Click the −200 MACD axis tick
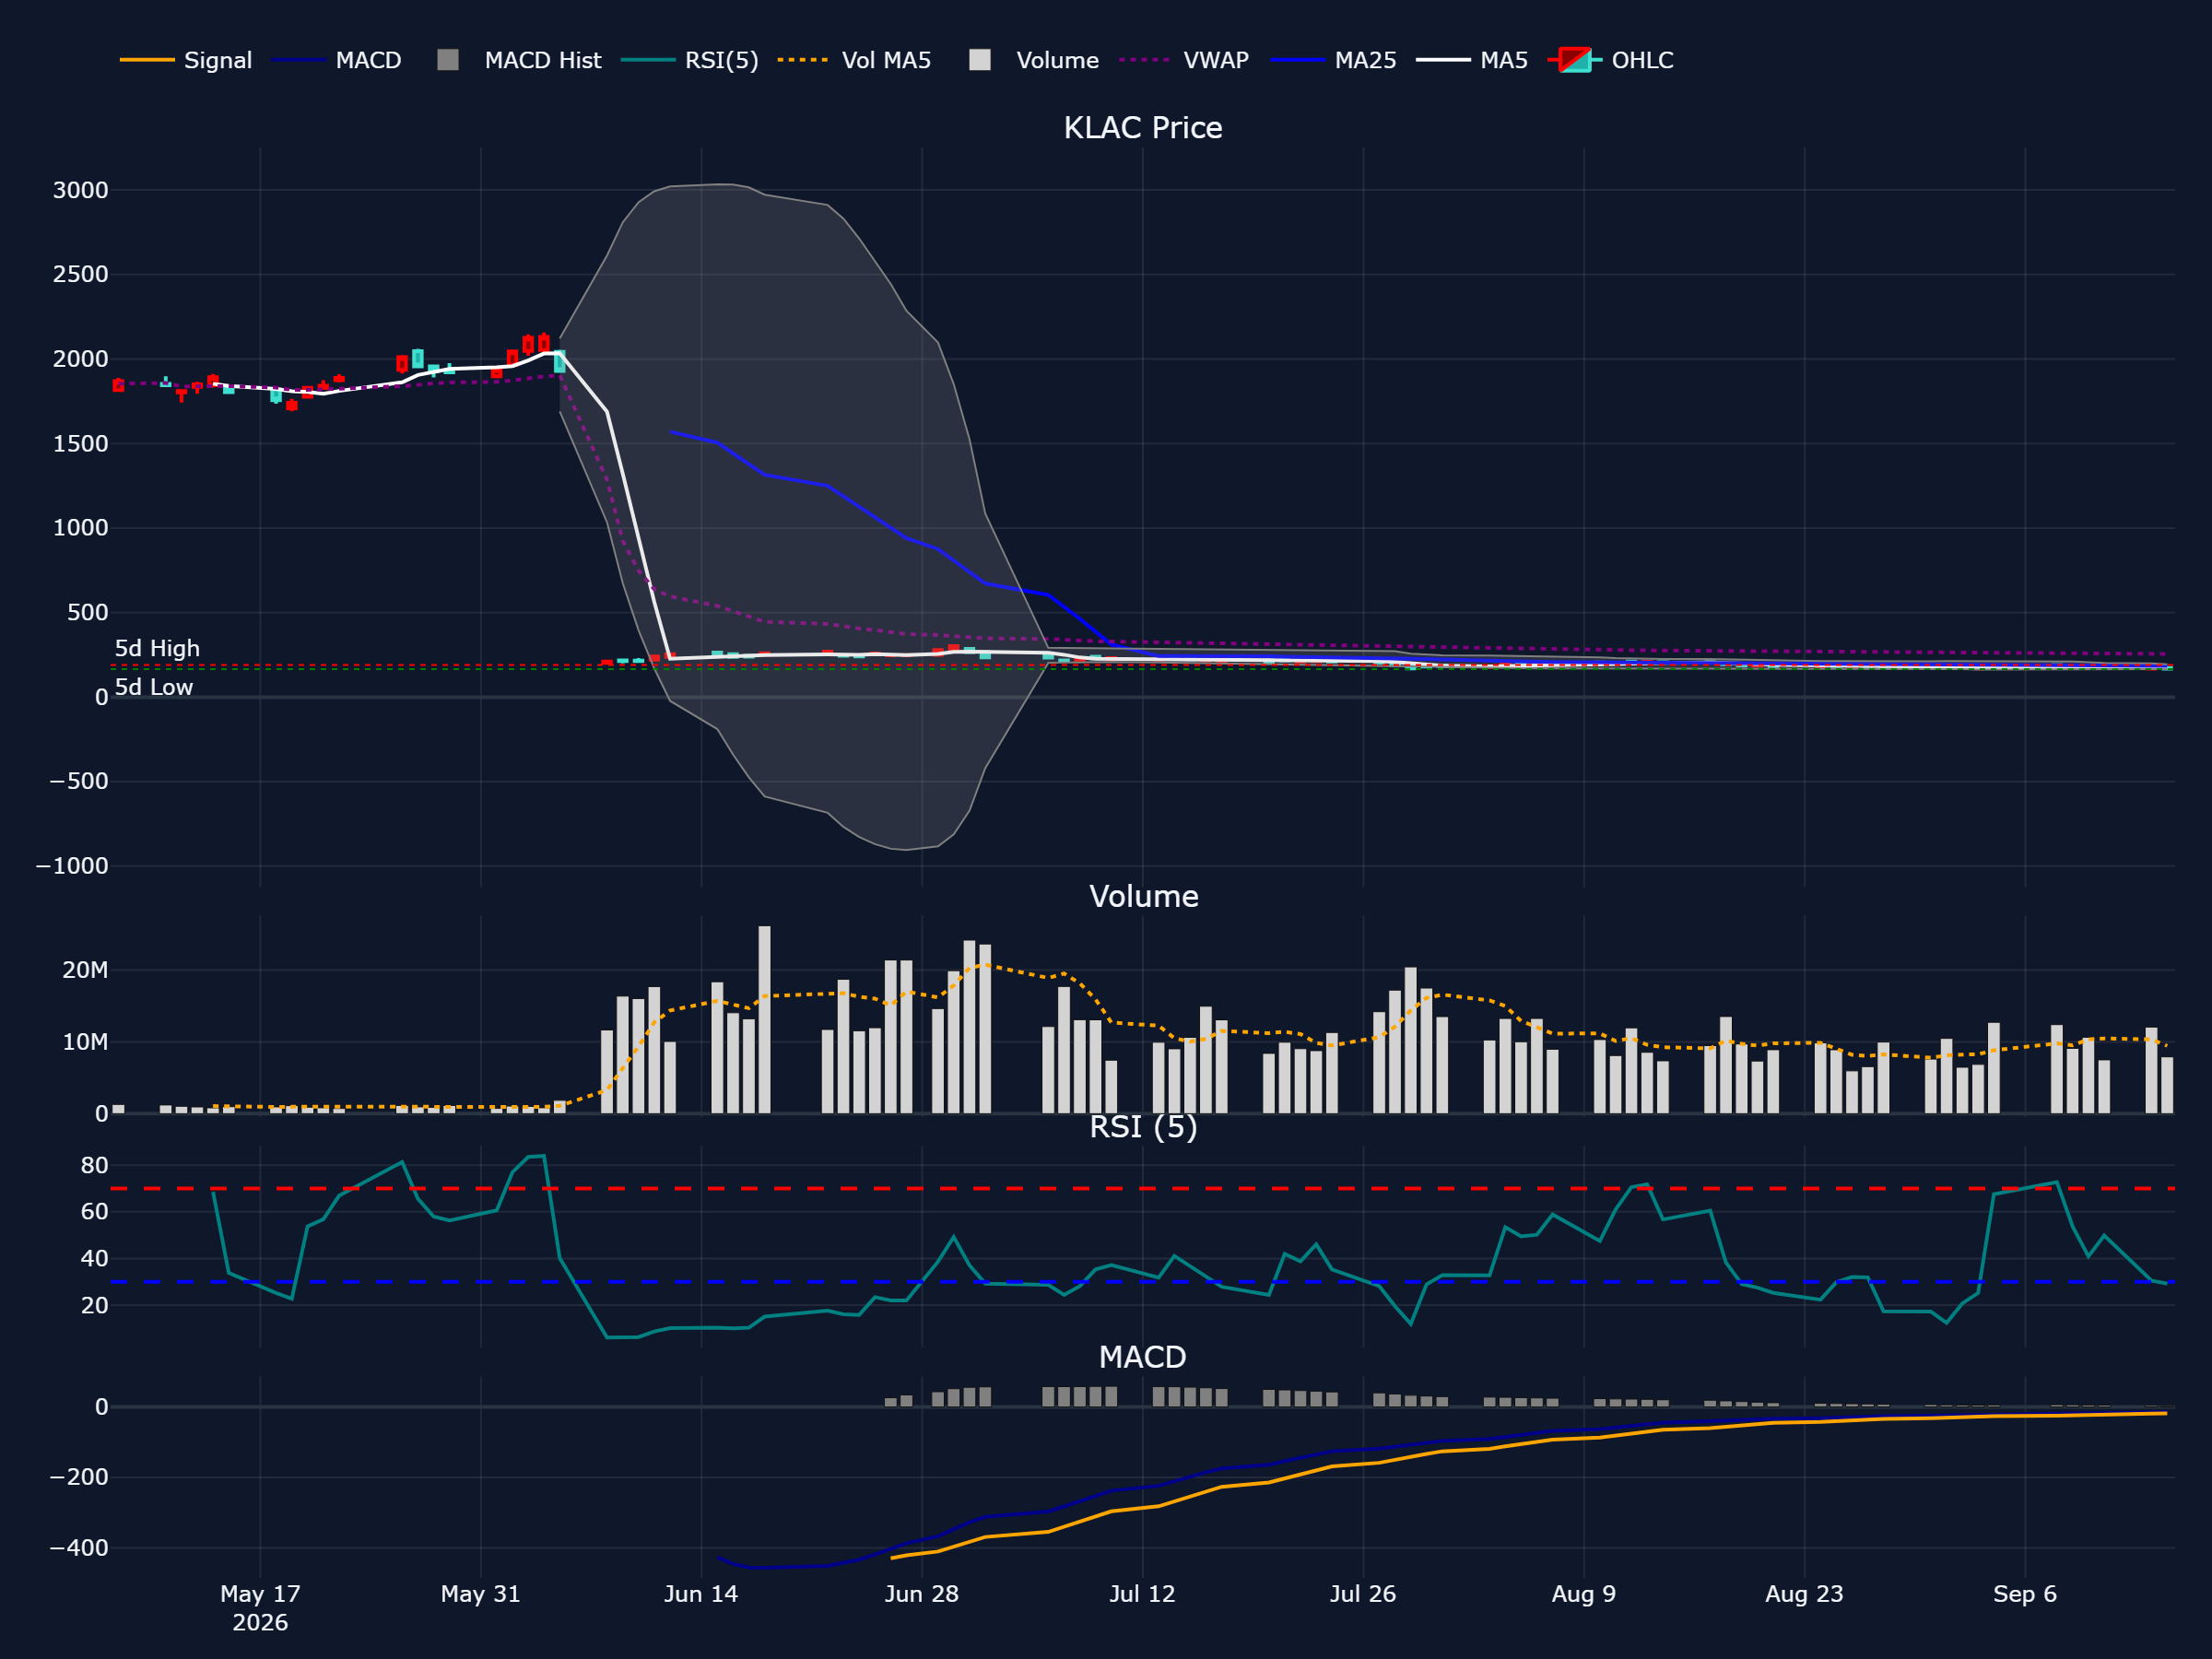This screenshot has width=2212, height=1659. click(79, 1477)
